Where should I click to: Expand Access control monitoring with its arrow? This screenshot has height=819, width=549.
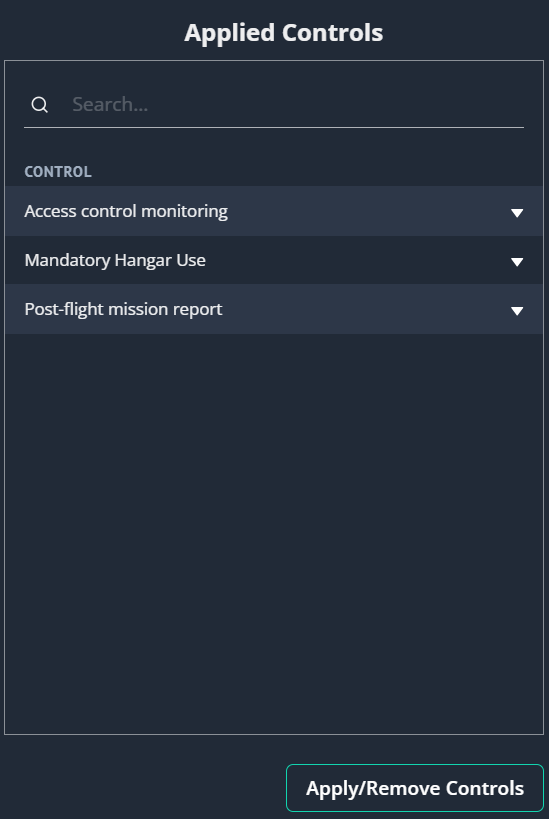[517, 212]
